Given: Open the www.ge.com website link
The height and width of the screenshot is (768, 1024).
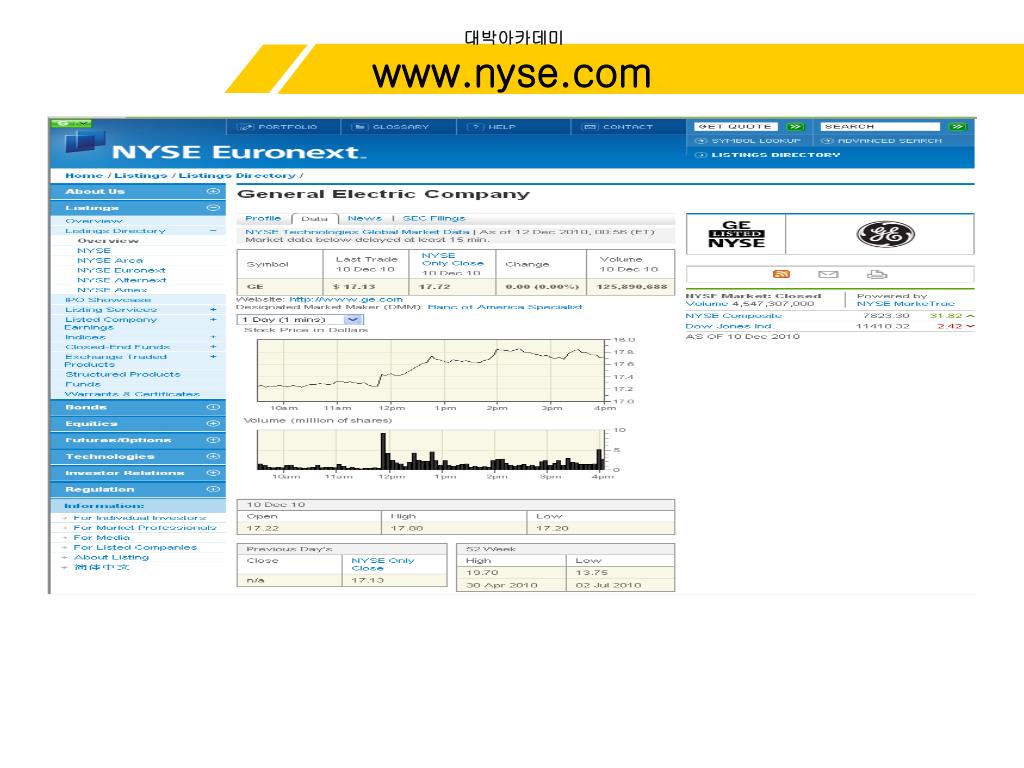Looking at the screenshot, I should (x=345, y=299).
